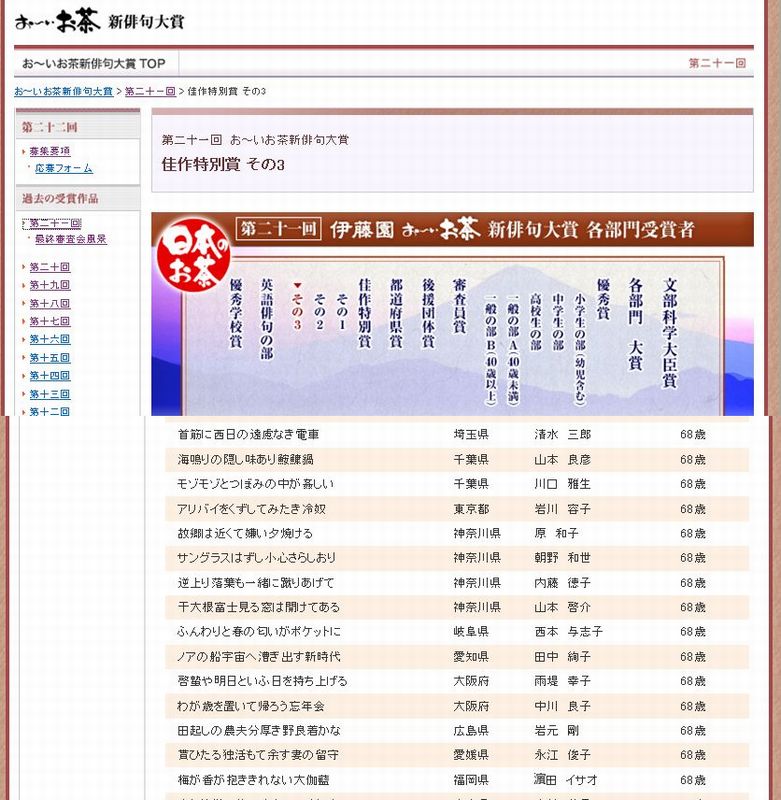Click haiku サングラスはずし小心さらしおり

tap(257, 558)
